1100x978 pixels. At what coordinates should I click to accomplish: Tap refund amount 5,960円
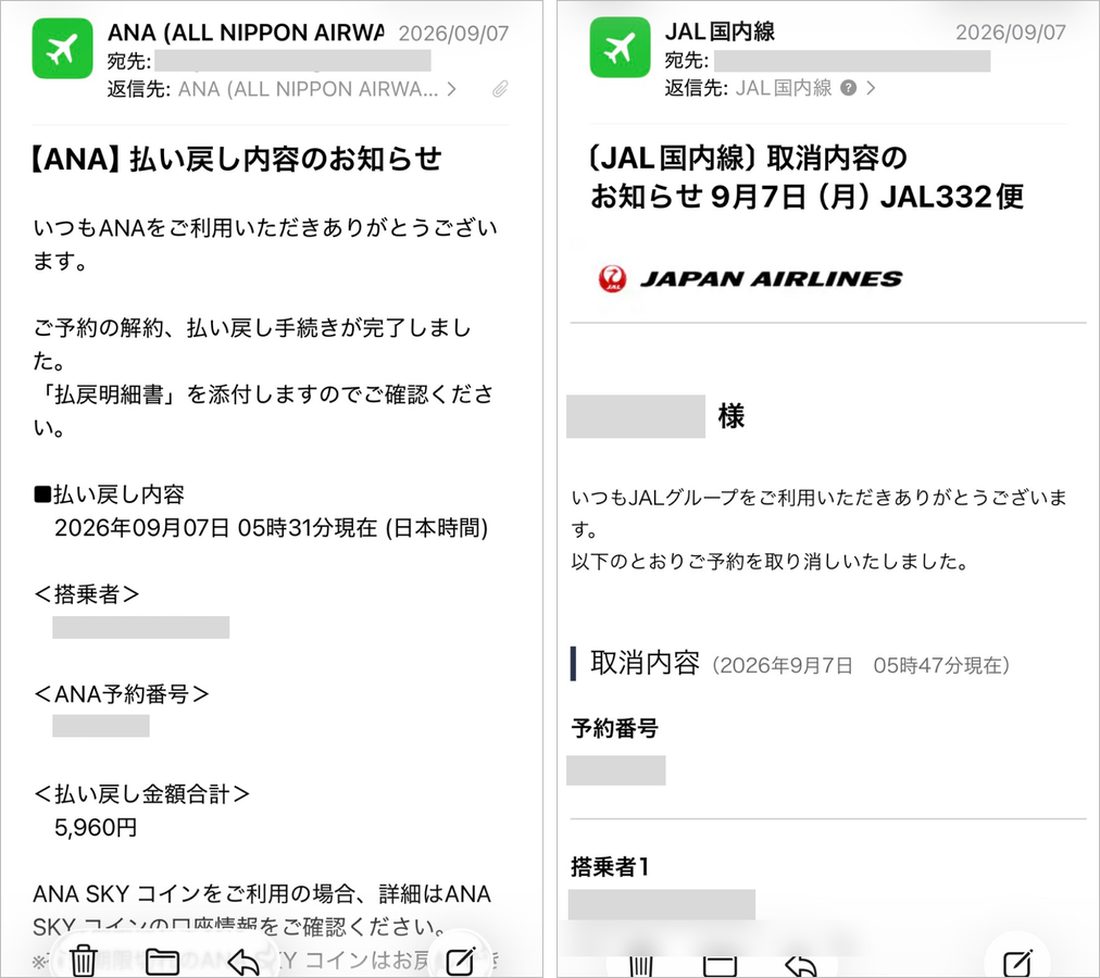point(95,828)
